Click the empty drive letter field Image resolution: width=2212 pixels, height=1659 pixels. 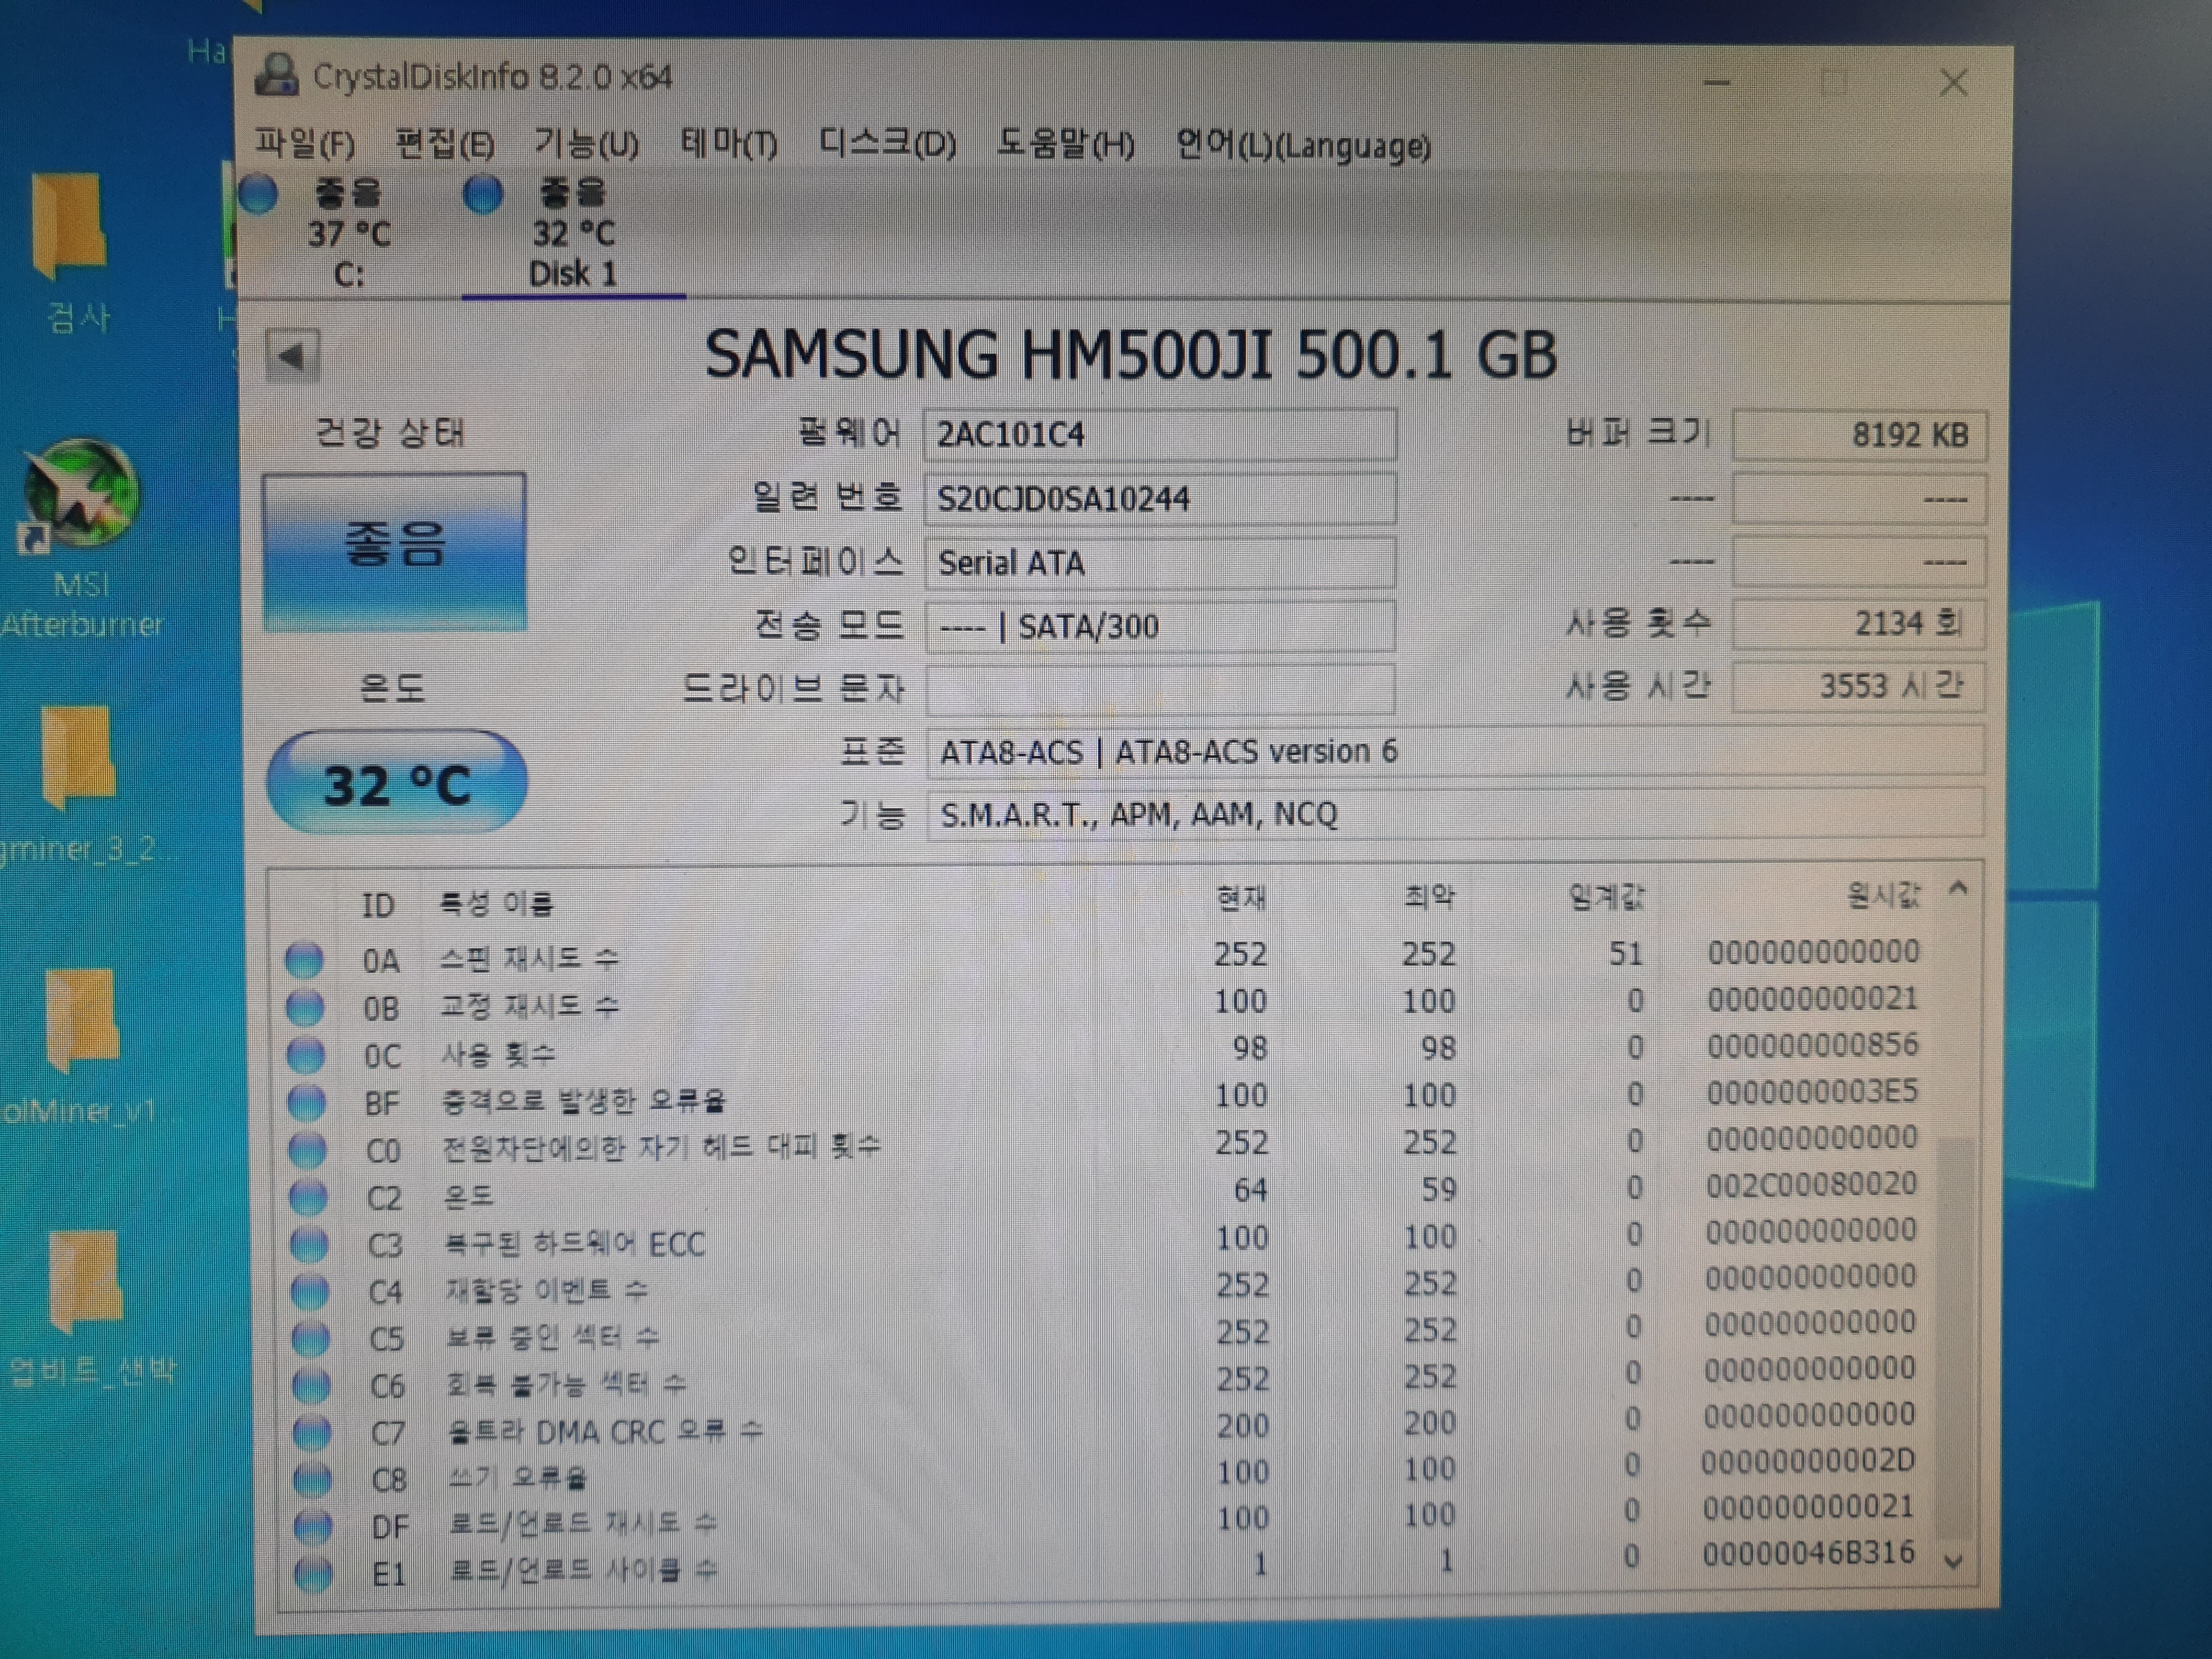(x=1160, y=689)
